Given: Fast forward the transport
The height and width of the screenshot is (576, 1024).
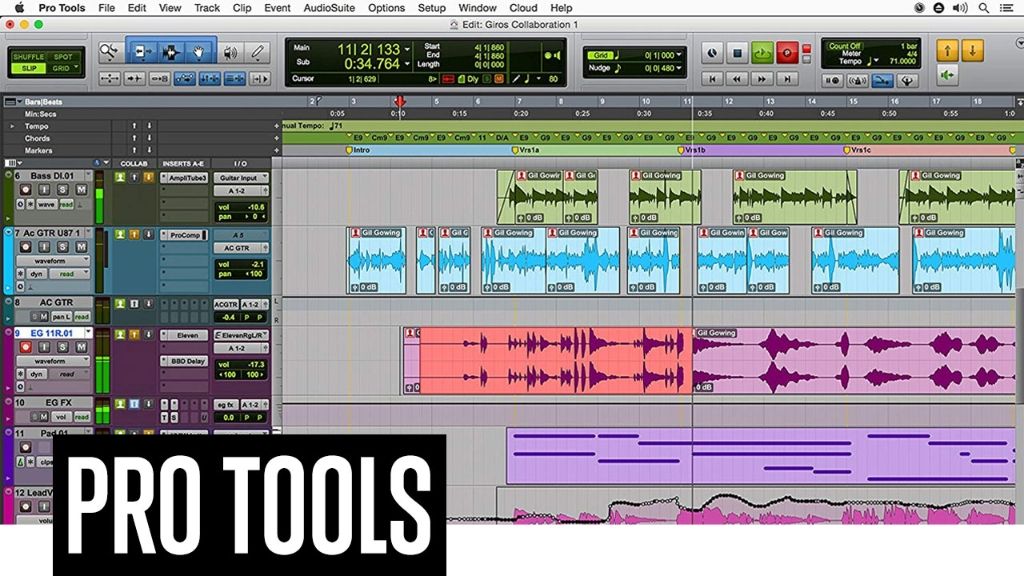Looking at the screenshot, I should (762, 79).
